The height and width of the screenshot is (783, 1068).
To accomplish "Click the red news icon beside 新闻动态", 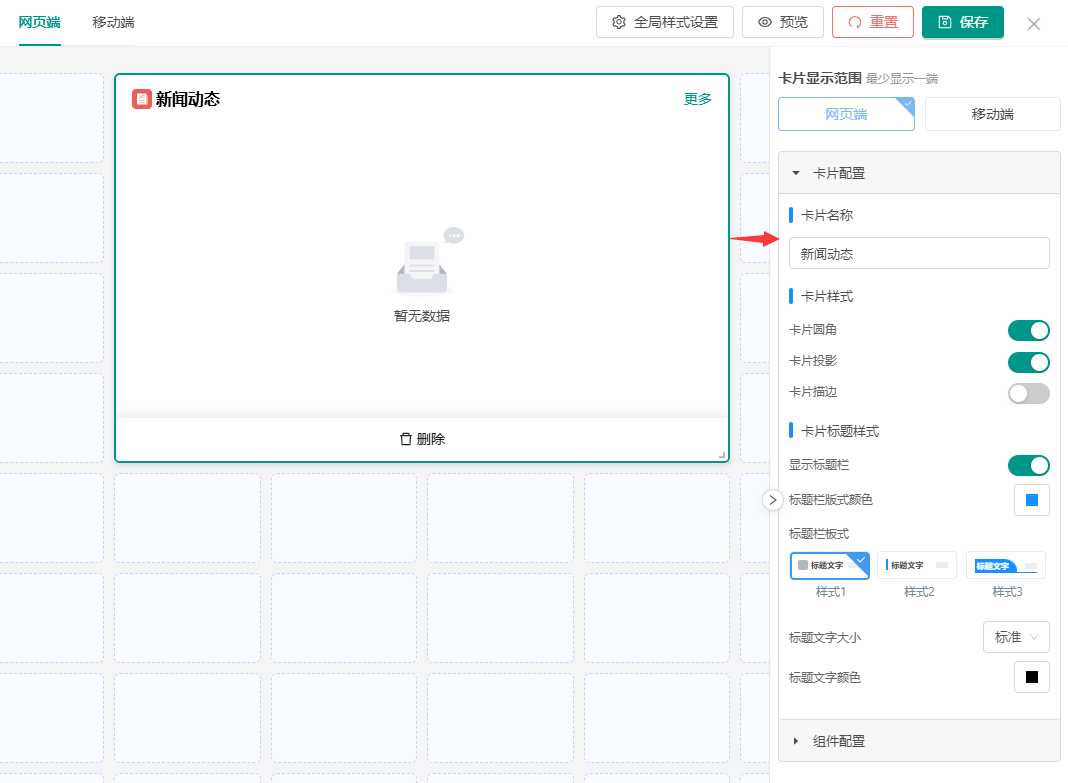I will tap(142, 99).
